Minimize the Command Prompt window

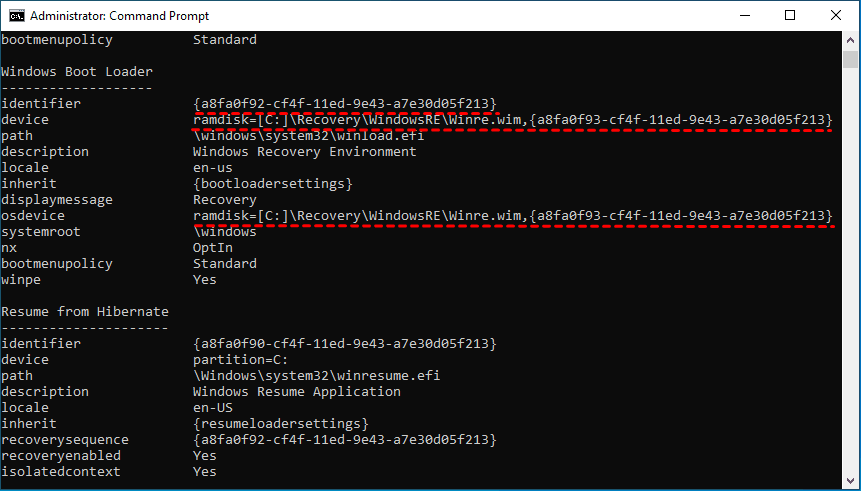[743, 16]
